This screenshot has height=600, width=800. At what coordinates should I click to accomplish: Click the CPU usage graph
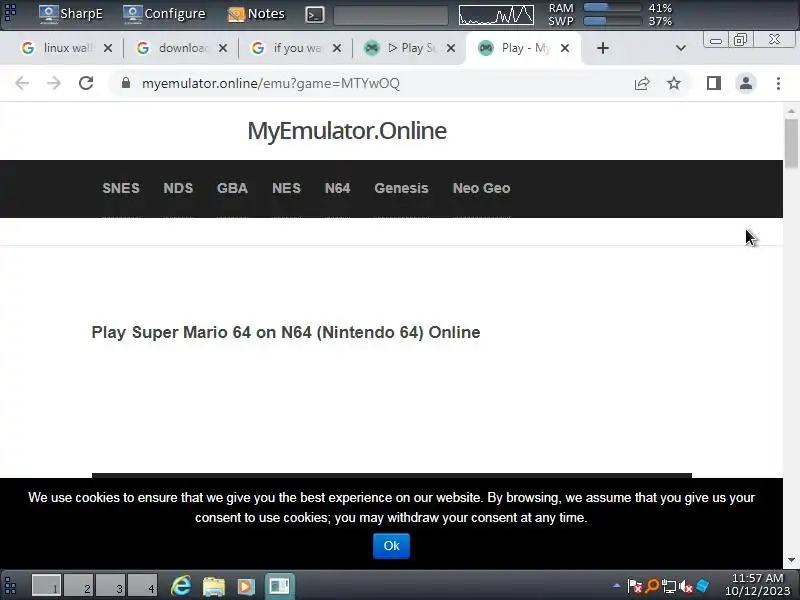tap(496, 15)
